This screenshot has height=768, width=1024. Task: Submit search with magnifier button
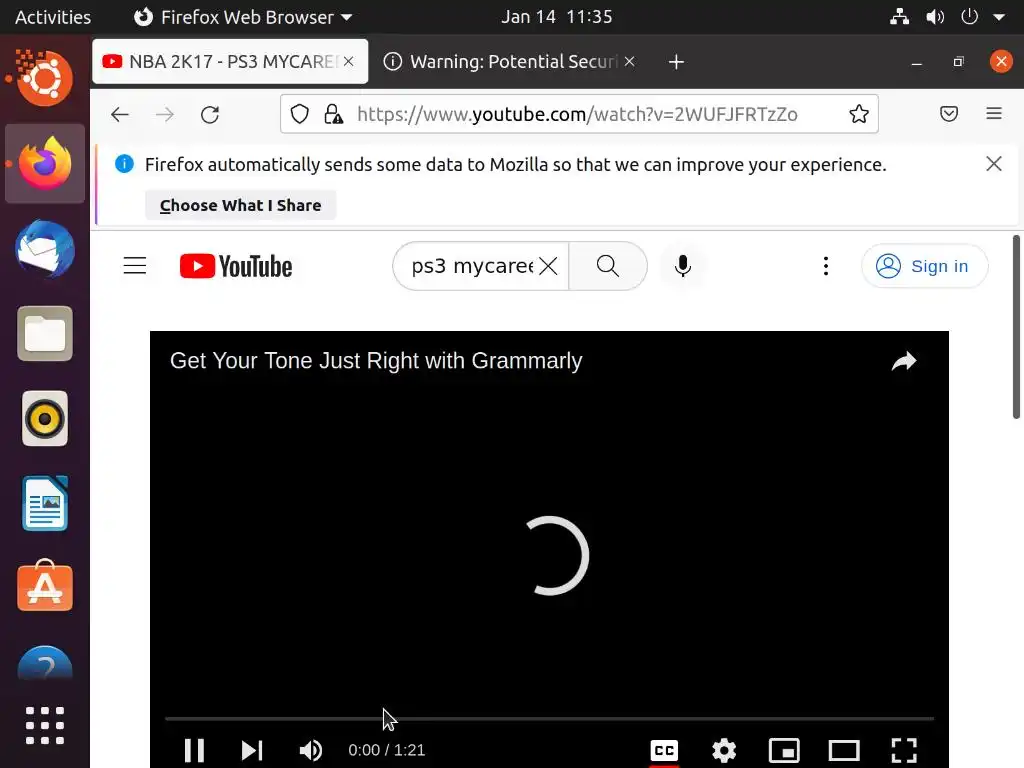pos(607,266)
